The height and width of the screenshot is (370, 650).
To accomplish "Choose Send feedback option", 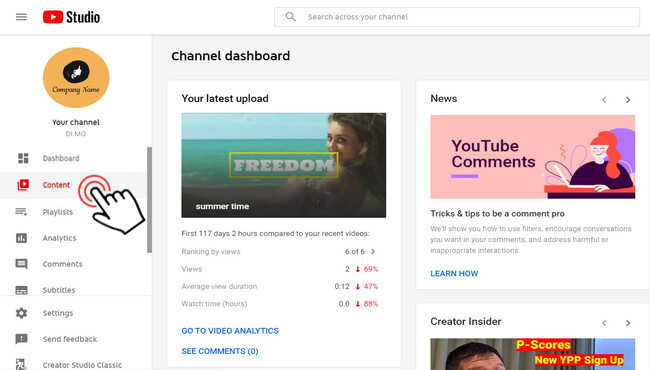I will 70,339.
